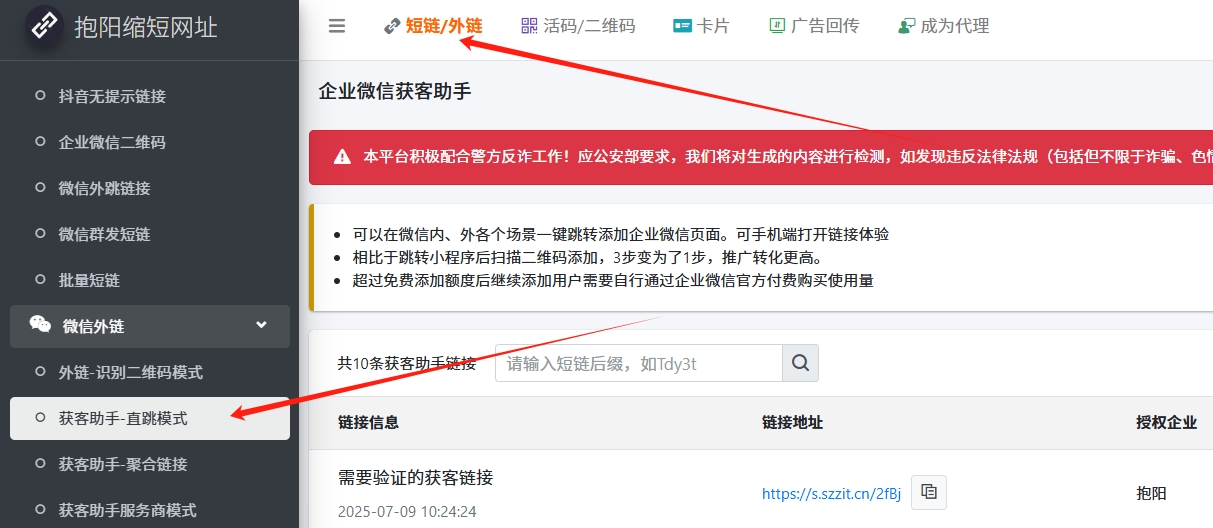
Task: Click the short link suffix search field
Action: pyautogui.click(x=638, y=363)
